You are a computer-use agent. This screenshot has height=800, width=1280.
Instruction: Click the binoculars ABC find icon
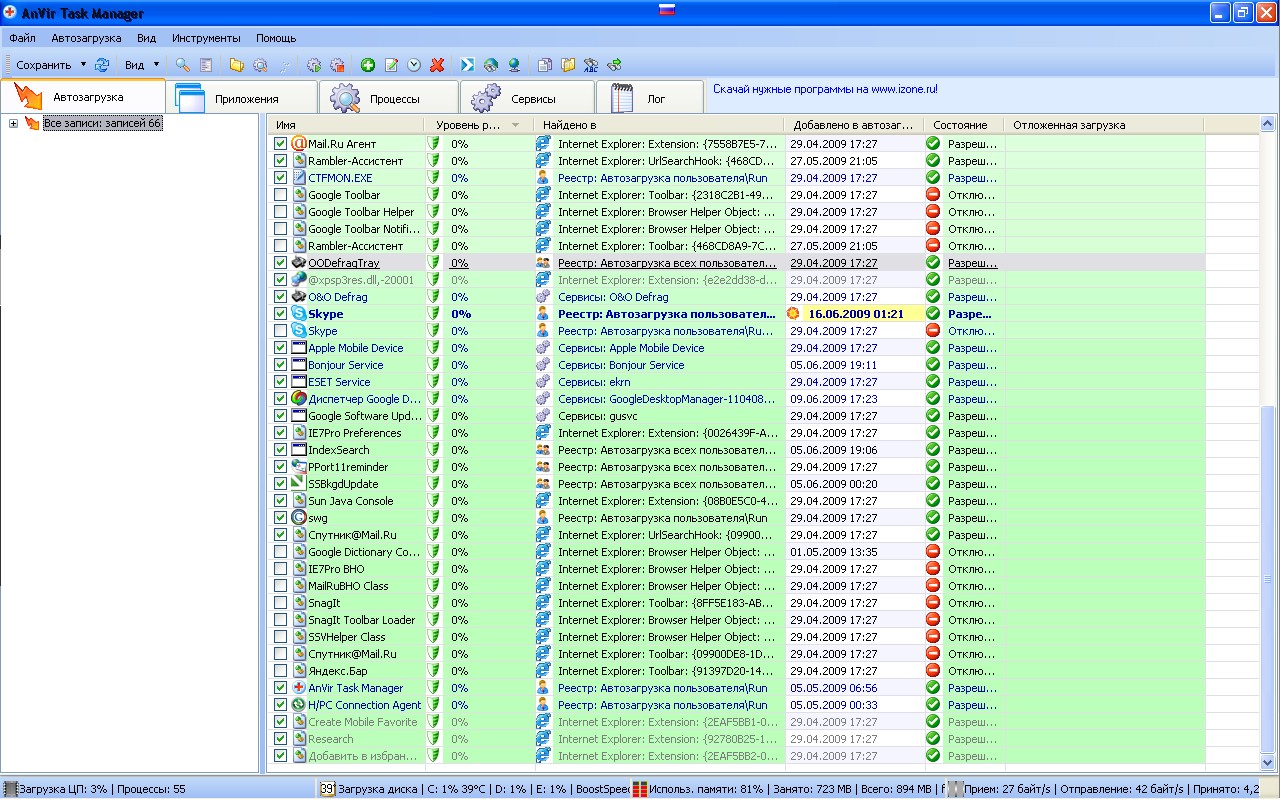tap(591, 65)
